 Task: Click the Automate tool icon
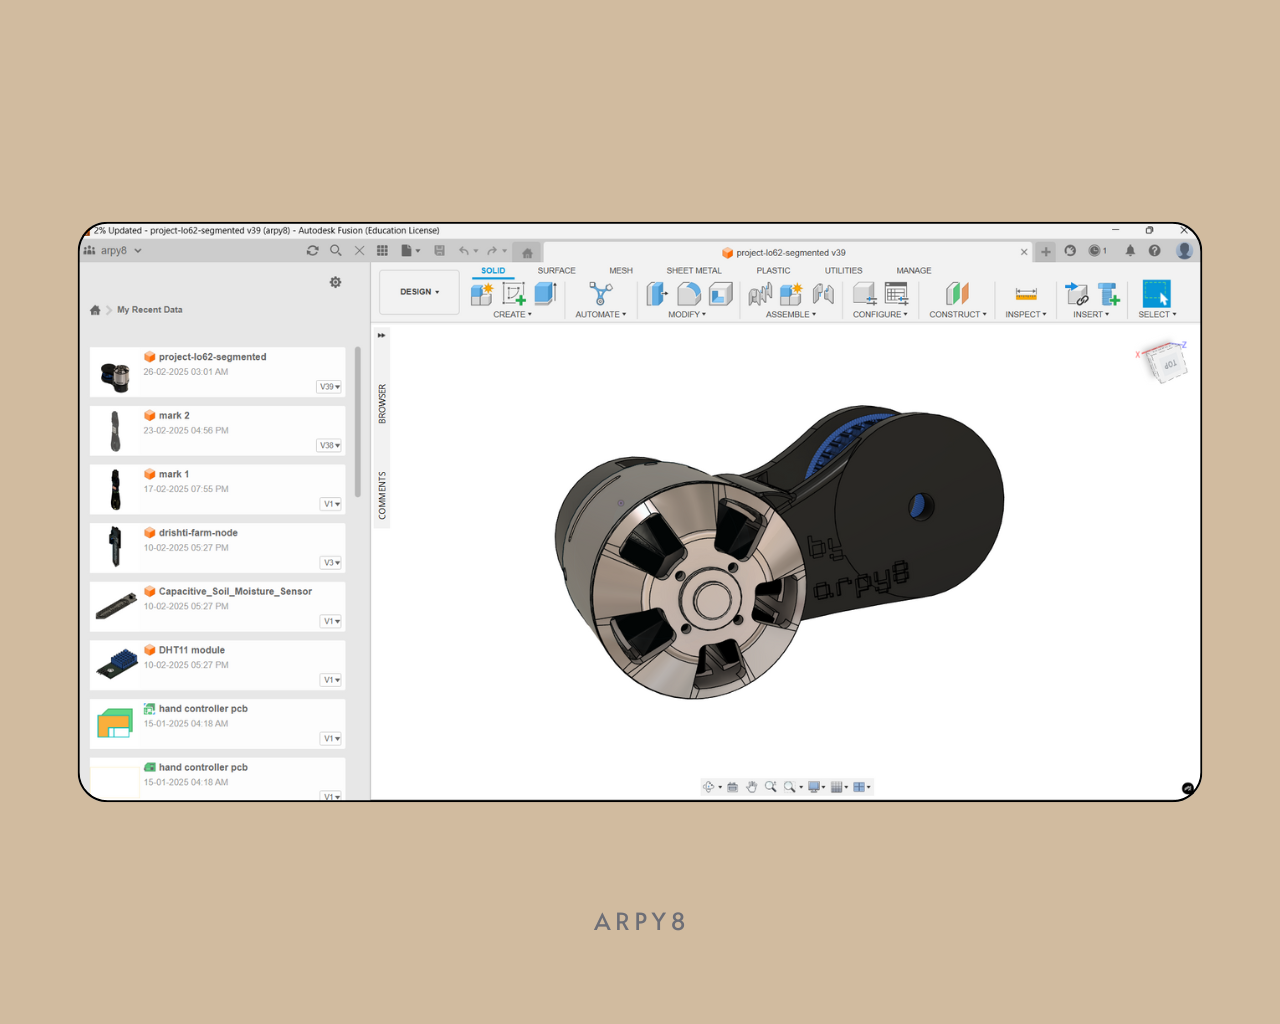600,293
